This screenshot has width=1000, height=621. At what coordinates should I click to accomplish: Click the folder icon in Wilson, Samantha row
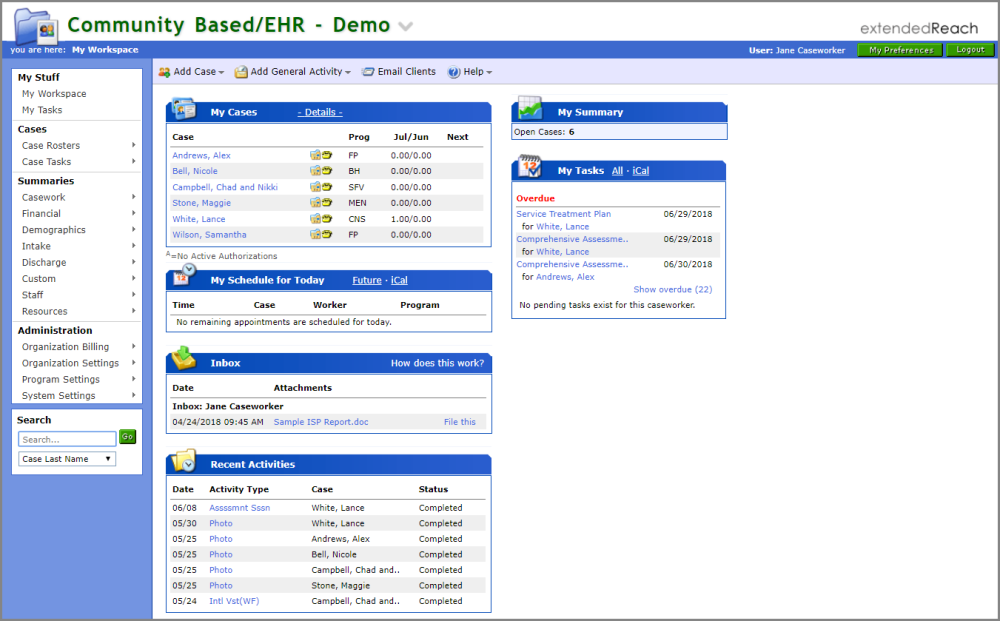click(315, 235)
